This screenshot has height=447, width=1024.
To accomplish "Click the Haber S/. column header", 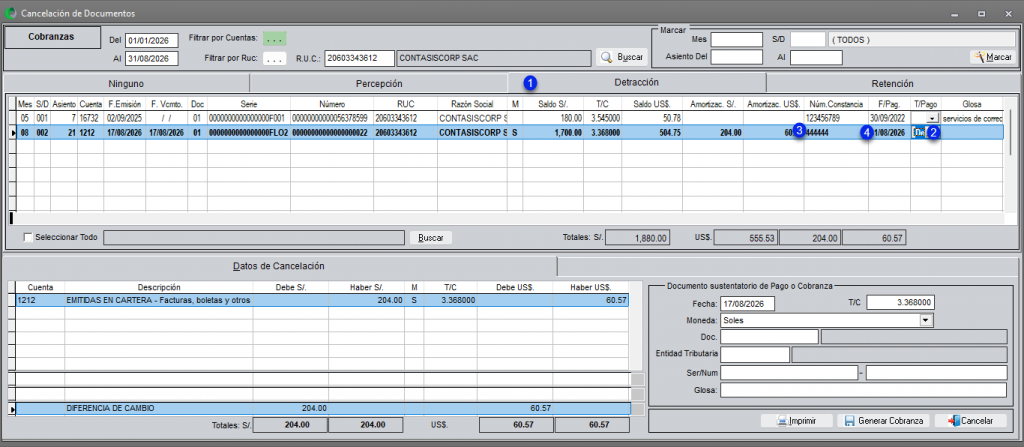I will [x=366, y=287].
